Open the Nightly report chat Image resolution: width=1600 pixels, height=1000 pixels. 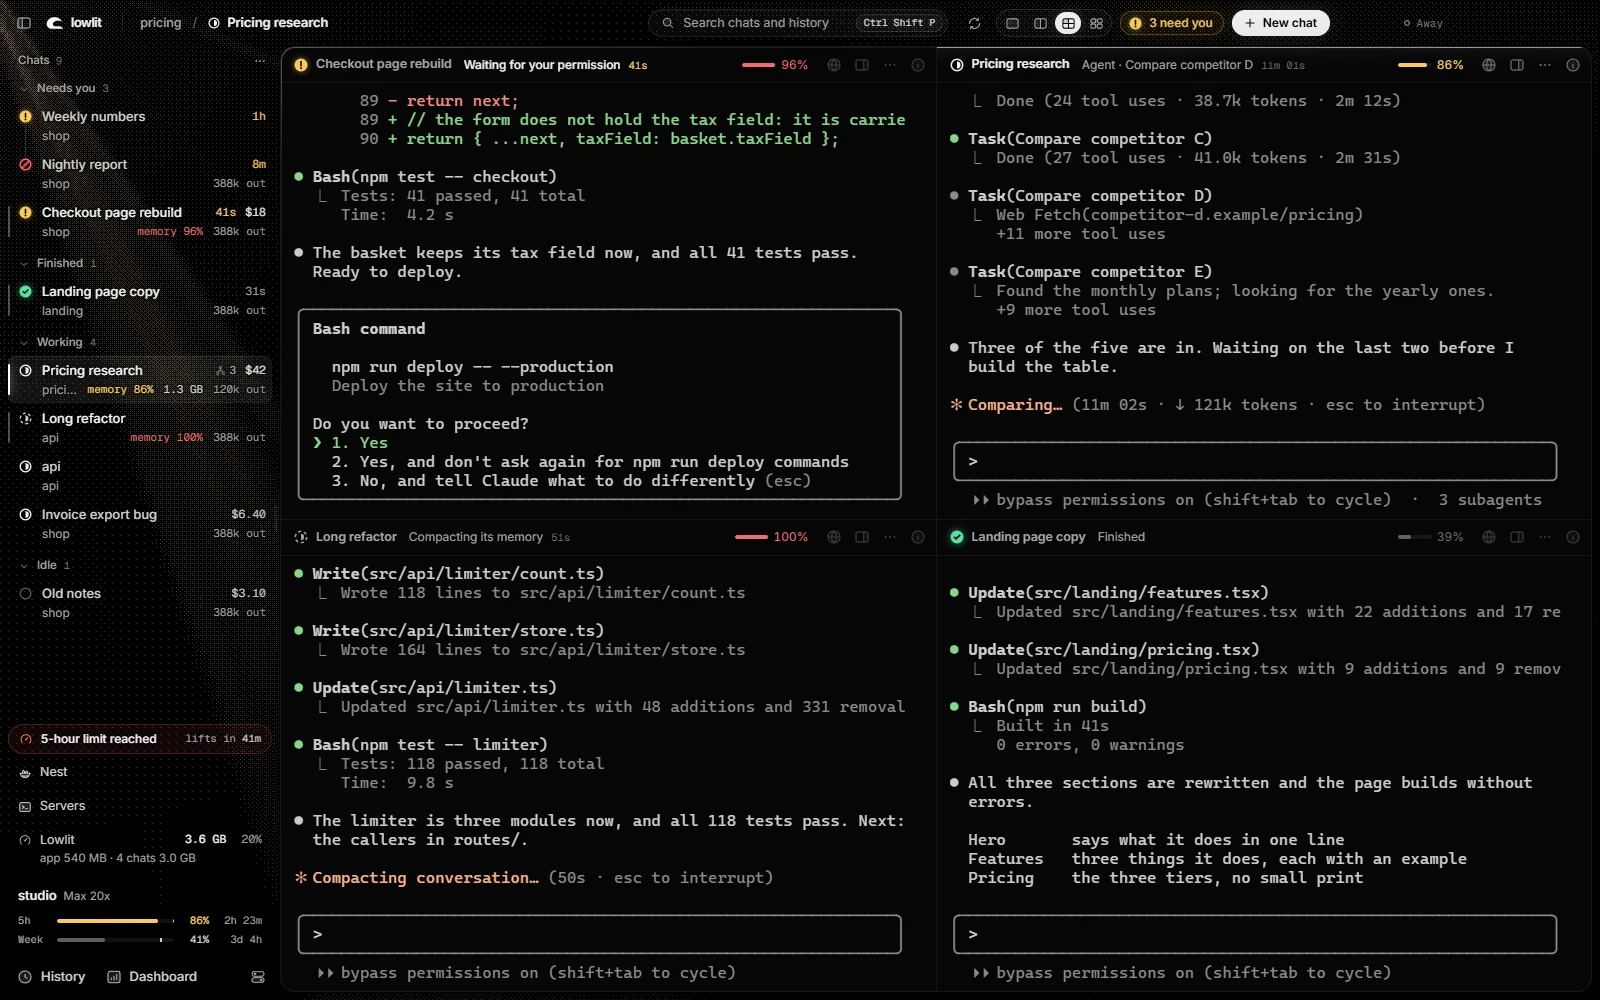click(x=140, y=174)
